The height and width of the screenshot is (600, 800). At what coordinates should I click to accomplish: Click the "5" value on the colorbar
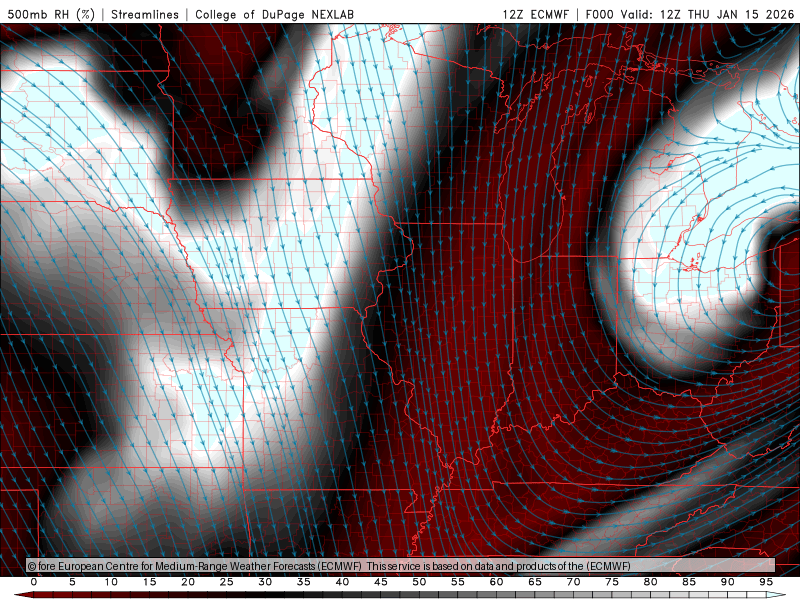point(72,582)
